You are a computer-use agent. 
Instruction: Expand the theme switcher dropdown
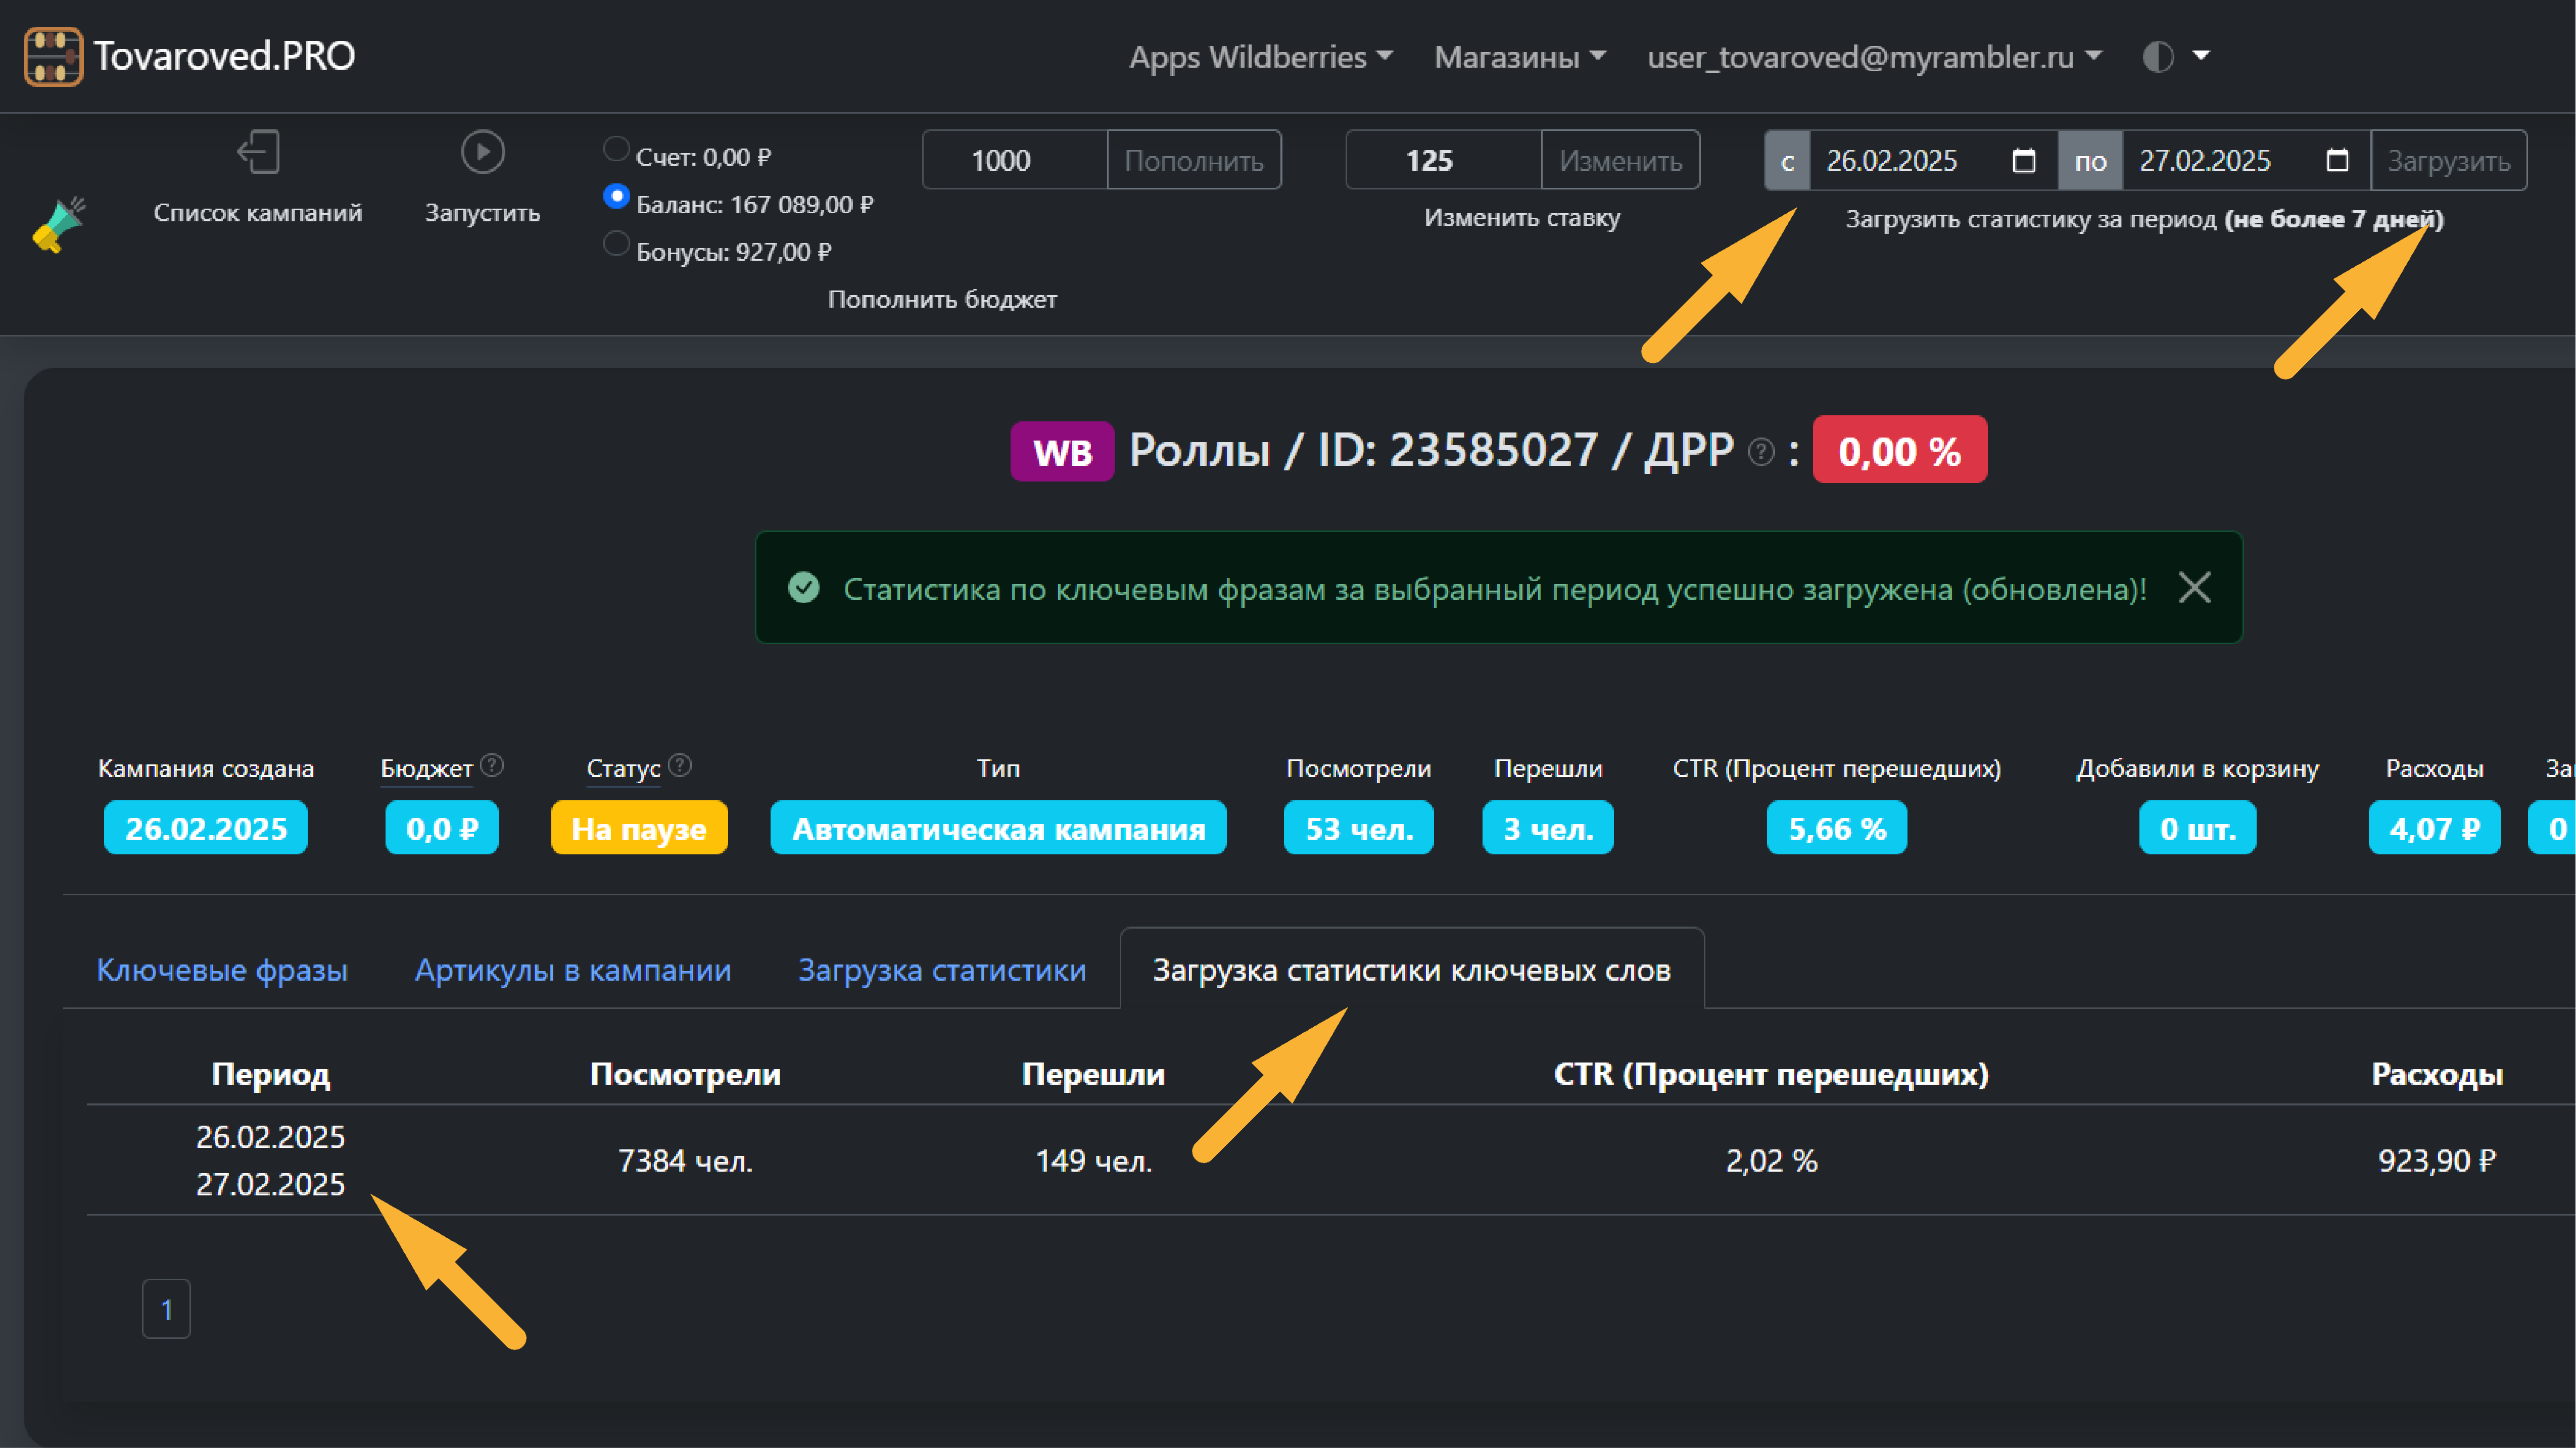tap(2177, 56)
